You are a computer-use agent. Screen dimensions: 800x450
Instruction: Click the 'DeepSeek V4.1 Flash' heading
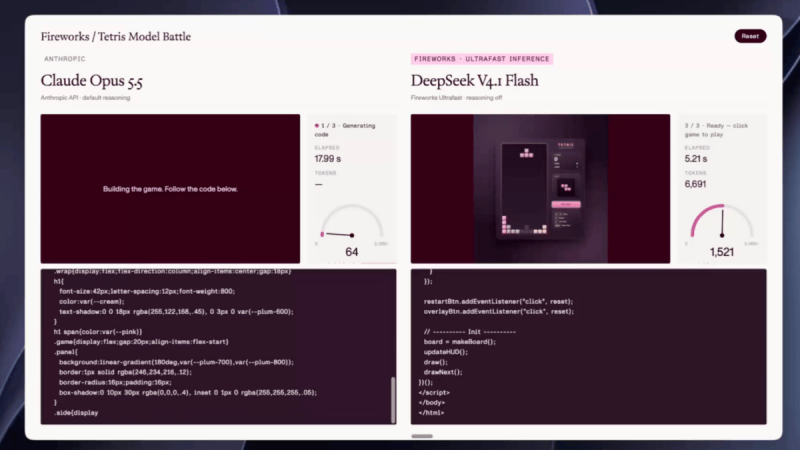point(474,81)
